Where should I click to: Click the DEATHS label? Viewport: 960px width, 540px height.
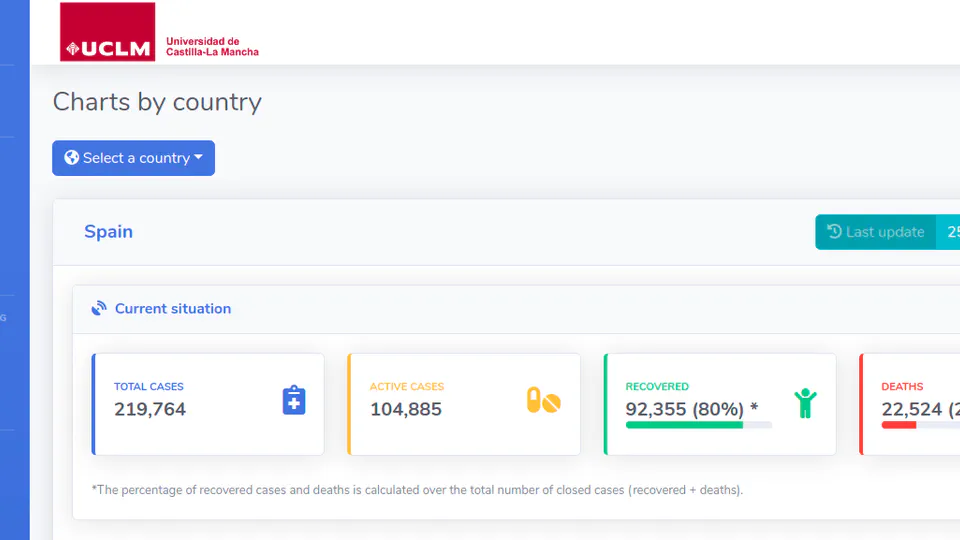pos(902,386)
